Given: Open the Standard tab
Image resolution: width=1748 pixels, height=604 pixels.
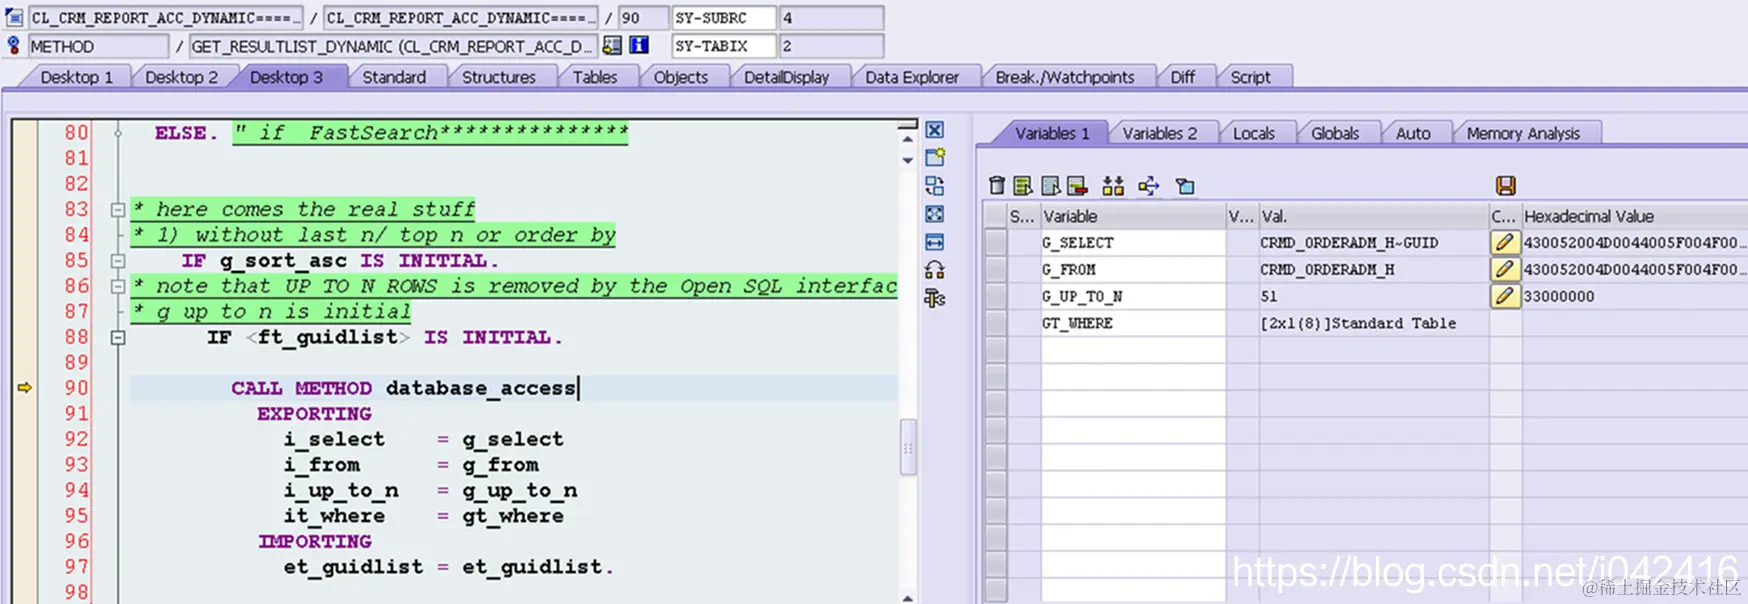Looking at the screenshot, I should 394,77.
